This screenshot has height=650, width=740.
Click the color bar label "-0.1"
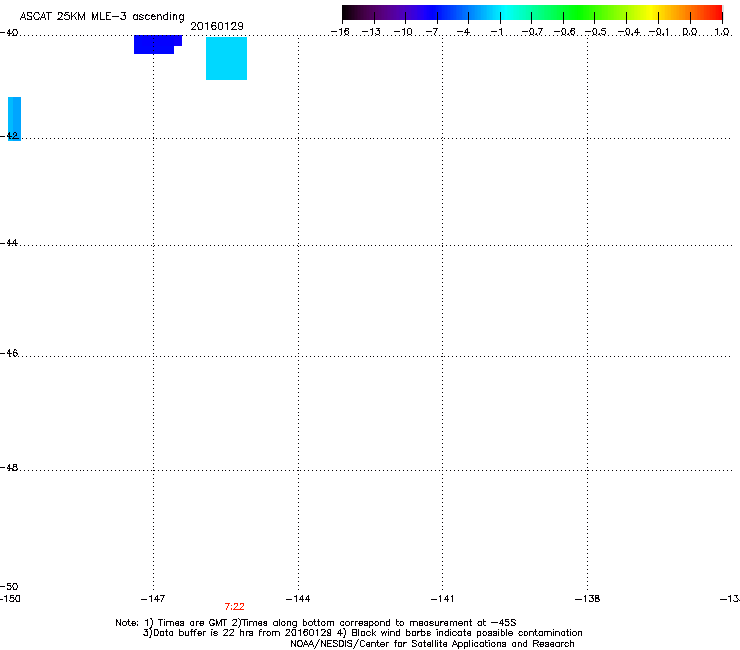point(659,32)
